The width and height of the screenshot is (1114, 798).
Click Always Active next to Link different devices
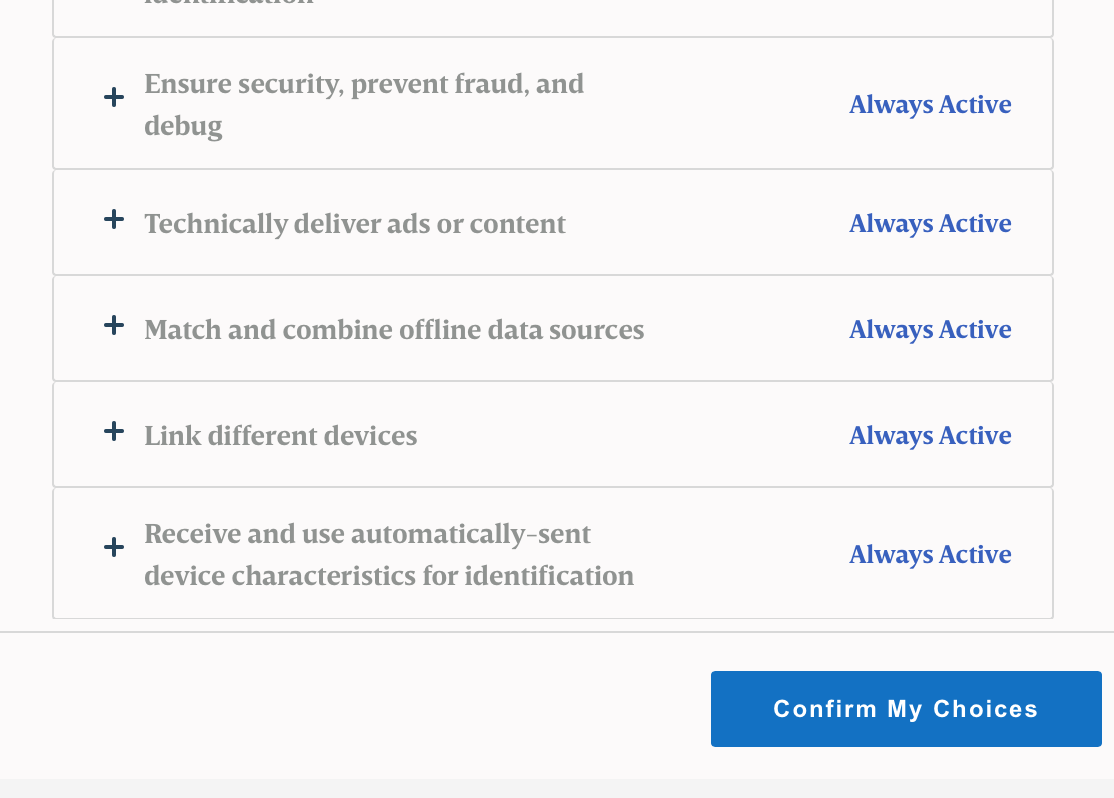click(930, 435)
